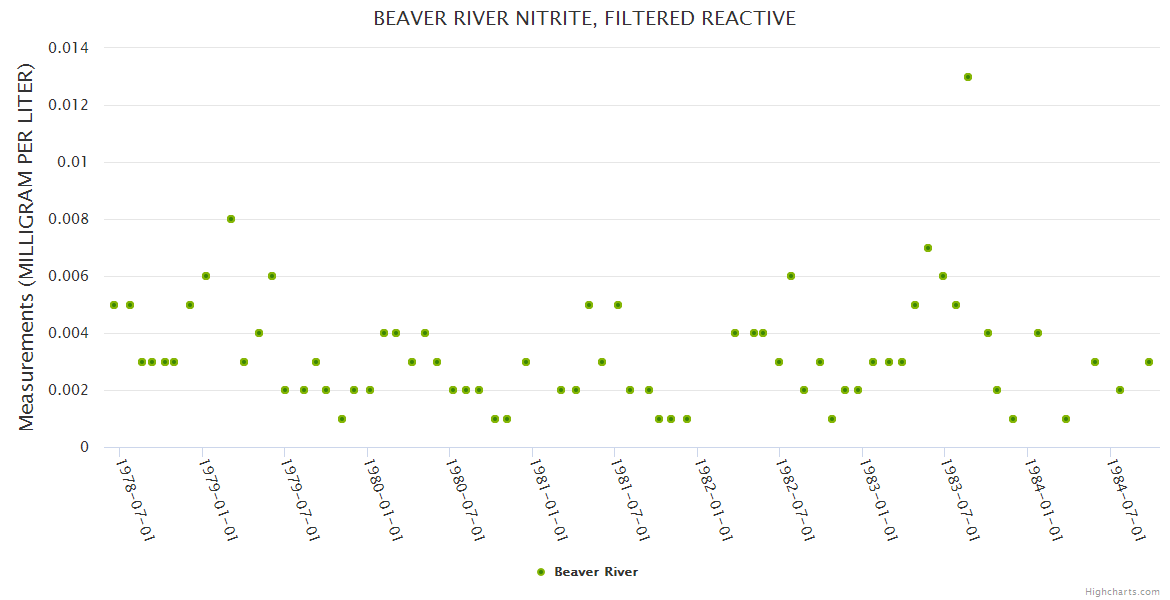This screenshot has height=600, width=1170.
Task: Click the Beaver River legend marker icon
Action: click(541, 572)
